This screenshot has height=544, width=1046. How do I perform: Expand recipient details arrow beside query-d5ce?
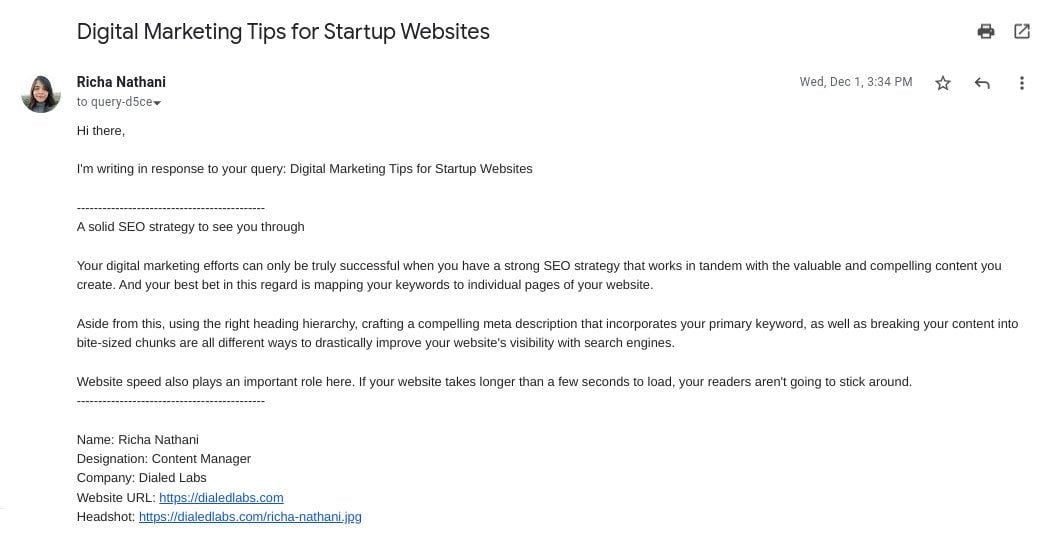point(157,103)
